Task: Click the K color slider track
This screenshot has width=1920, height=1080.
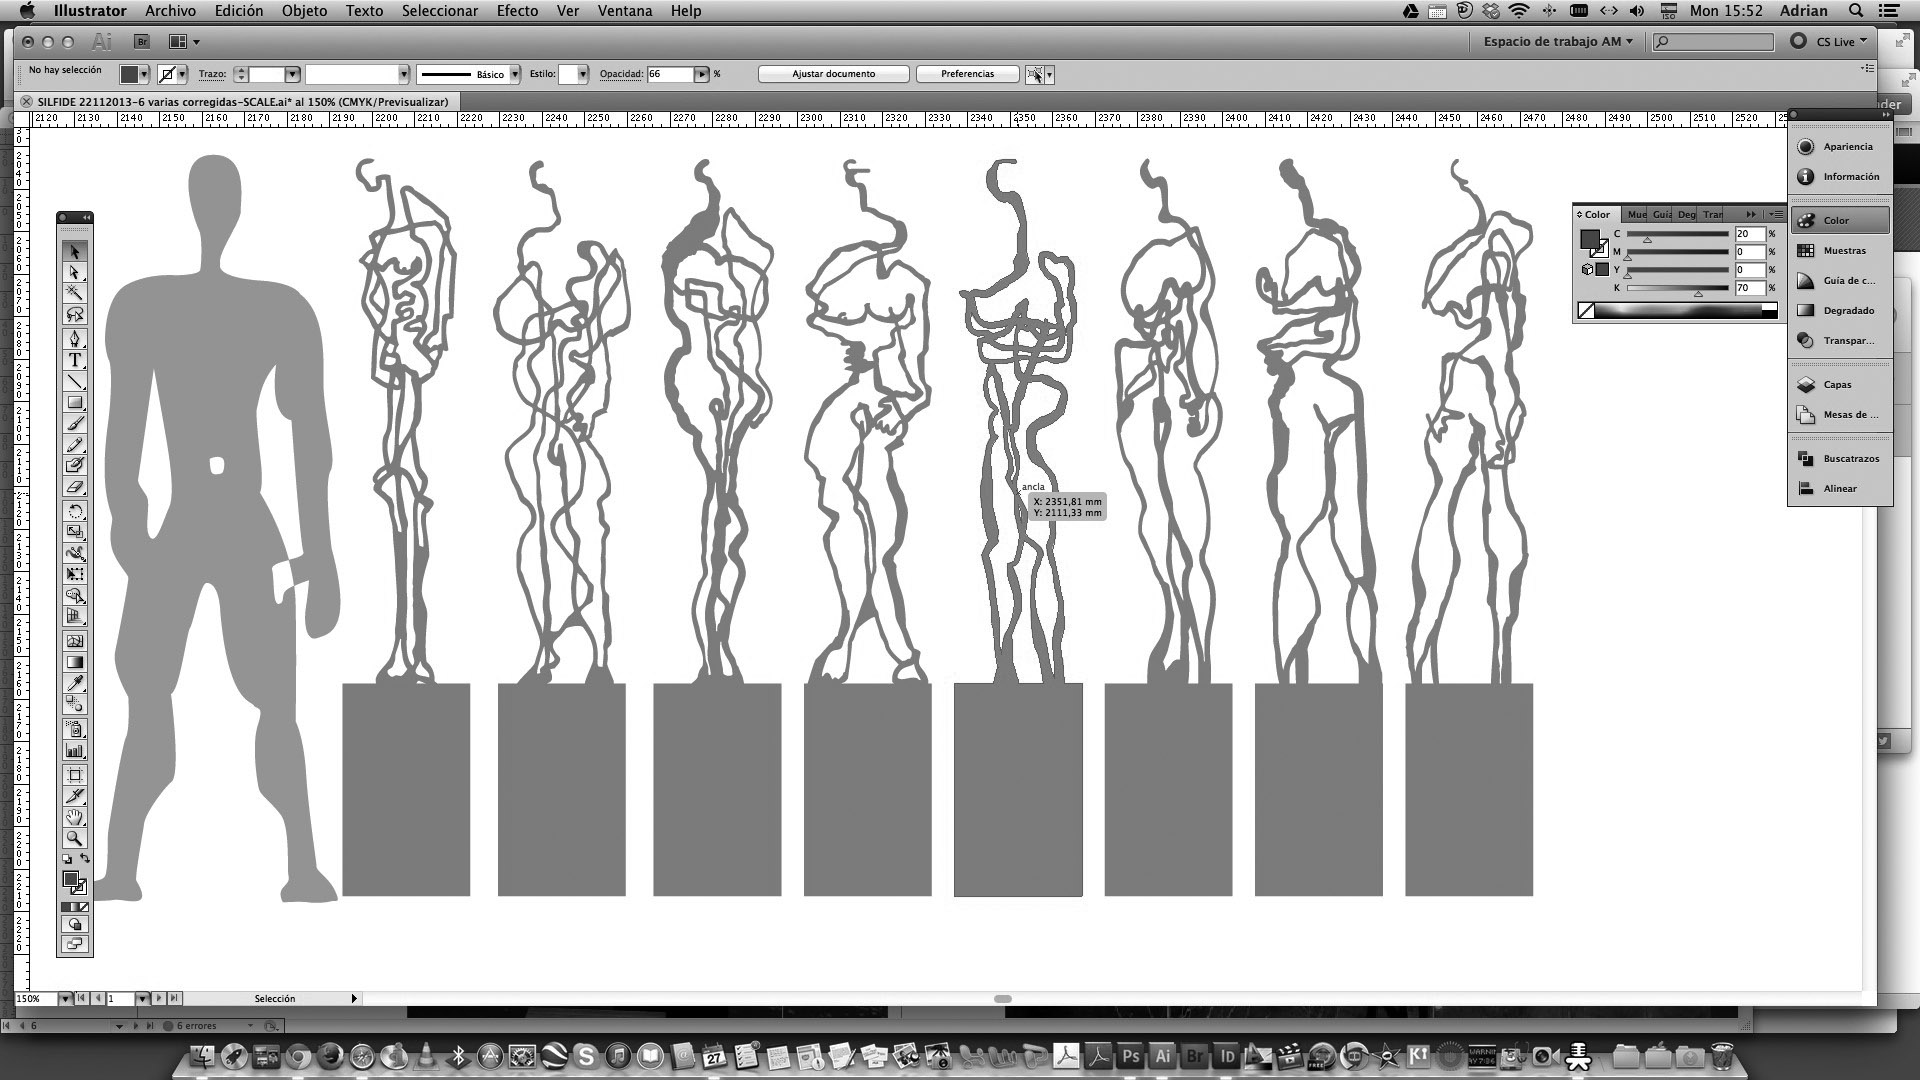Action: (1678, 288)
